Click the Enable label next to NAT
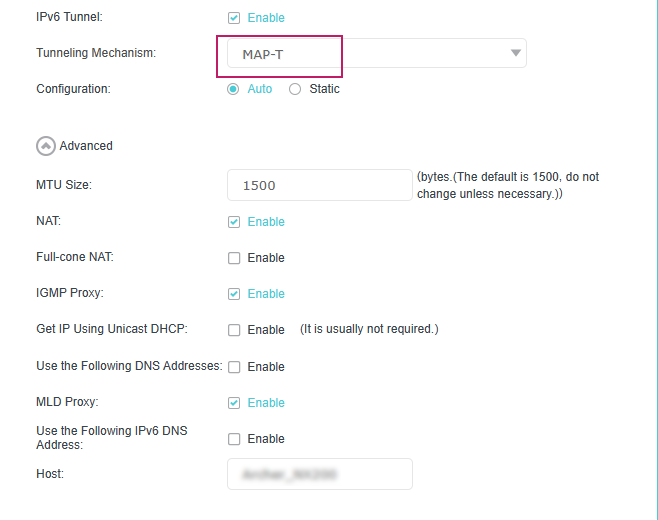Screen dimensions: 658x520 click(x=266, y=222)
